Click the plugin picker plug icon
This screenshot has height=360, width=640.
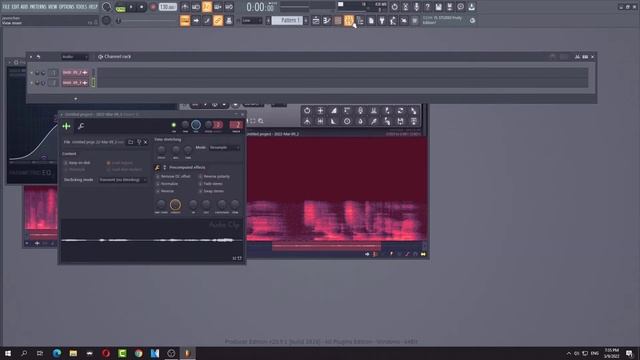click(x=382, y=20)
